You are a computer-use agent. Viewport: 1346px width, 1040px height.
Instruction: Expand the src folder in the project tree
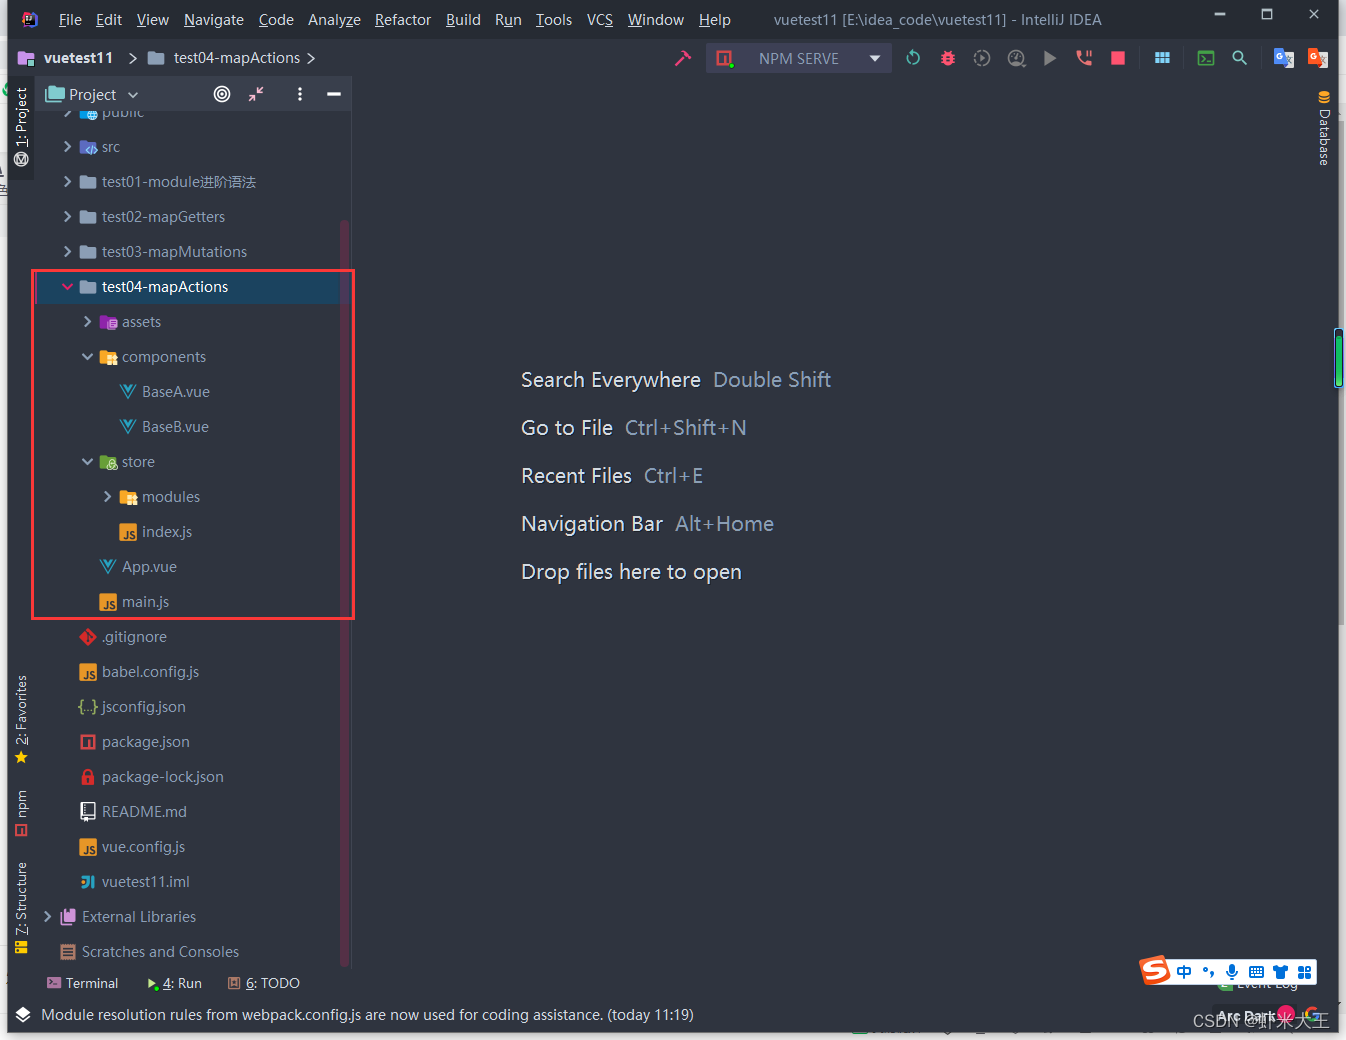pyautogui.click(x=66, y=146)
